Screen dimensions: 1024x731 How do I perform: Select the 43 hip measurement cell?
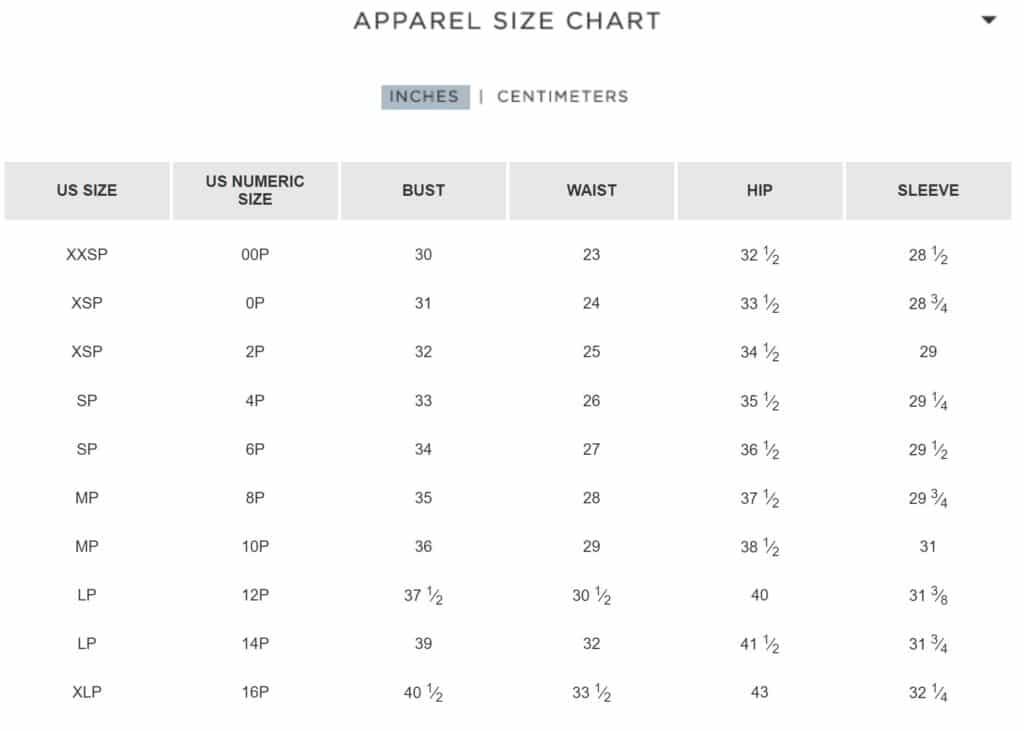click(759, 692)
